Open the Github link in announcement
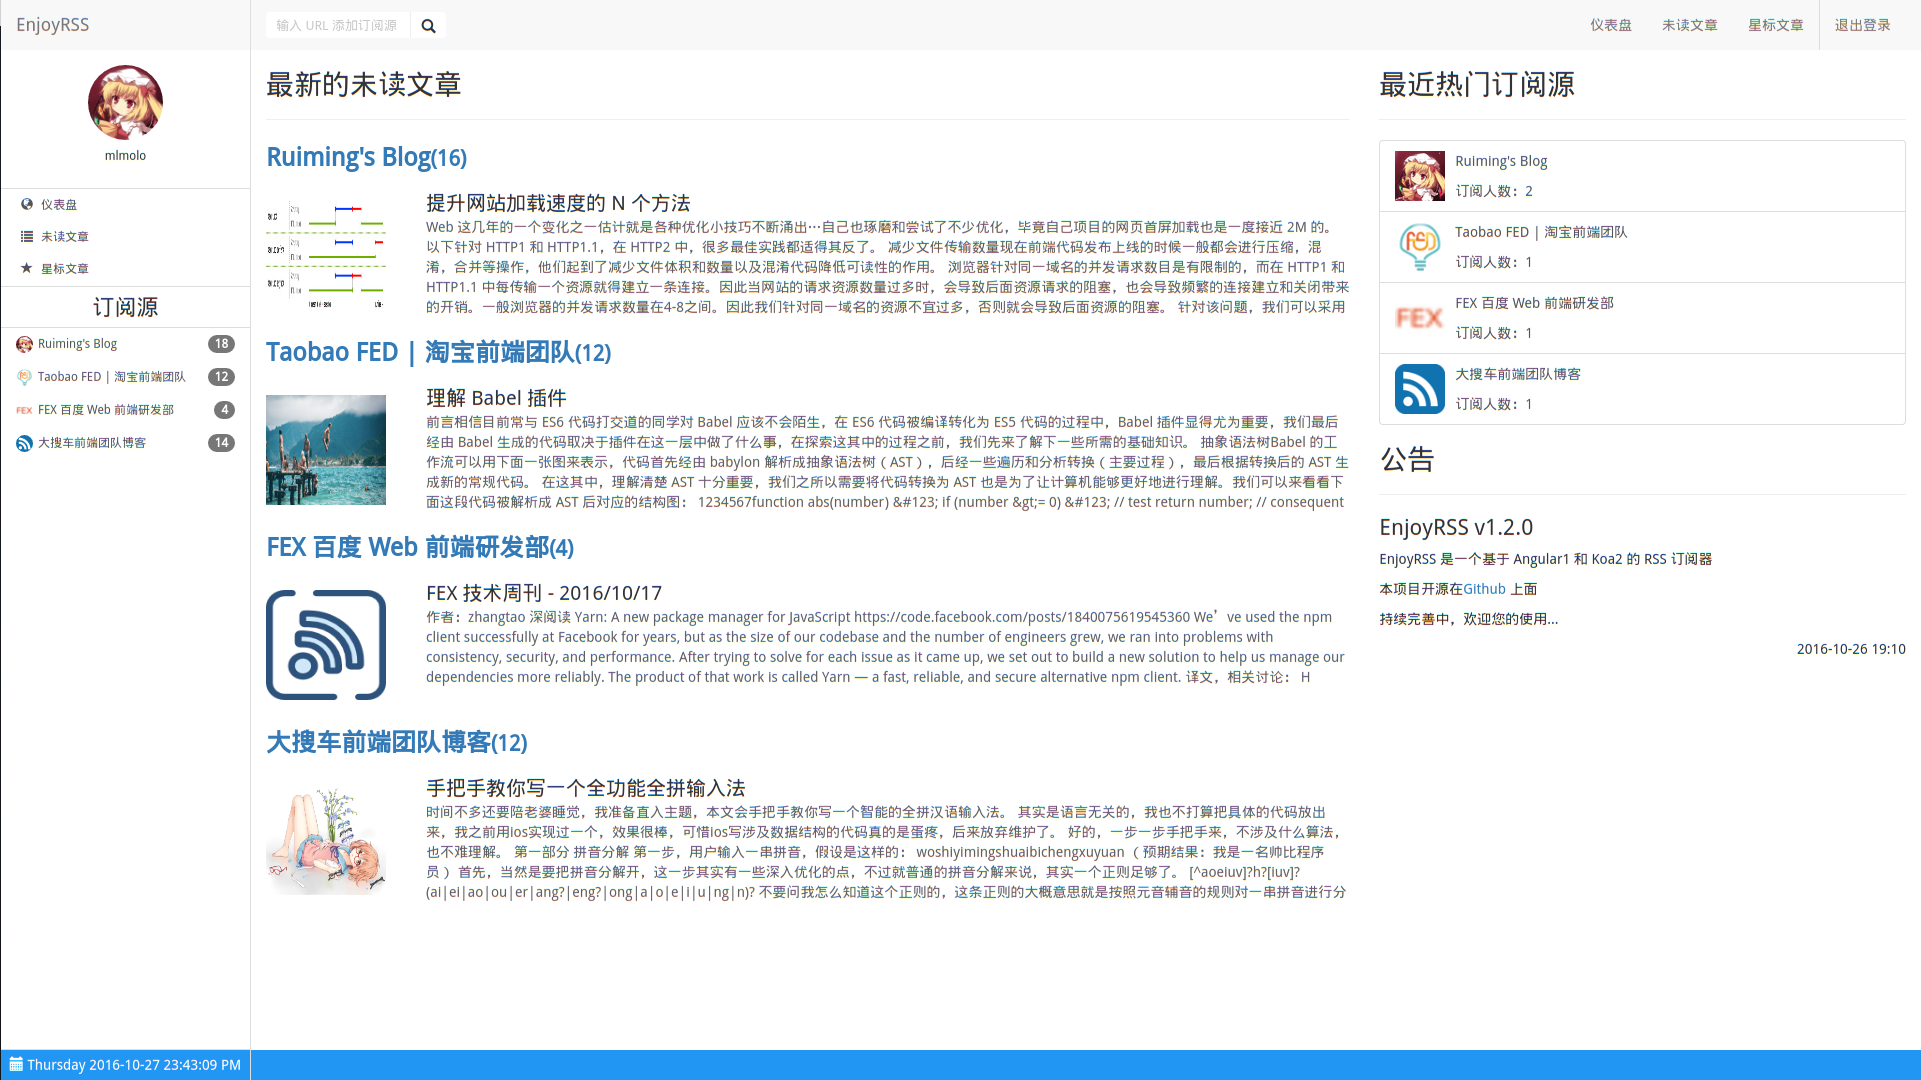 (x=1484, y=589)
